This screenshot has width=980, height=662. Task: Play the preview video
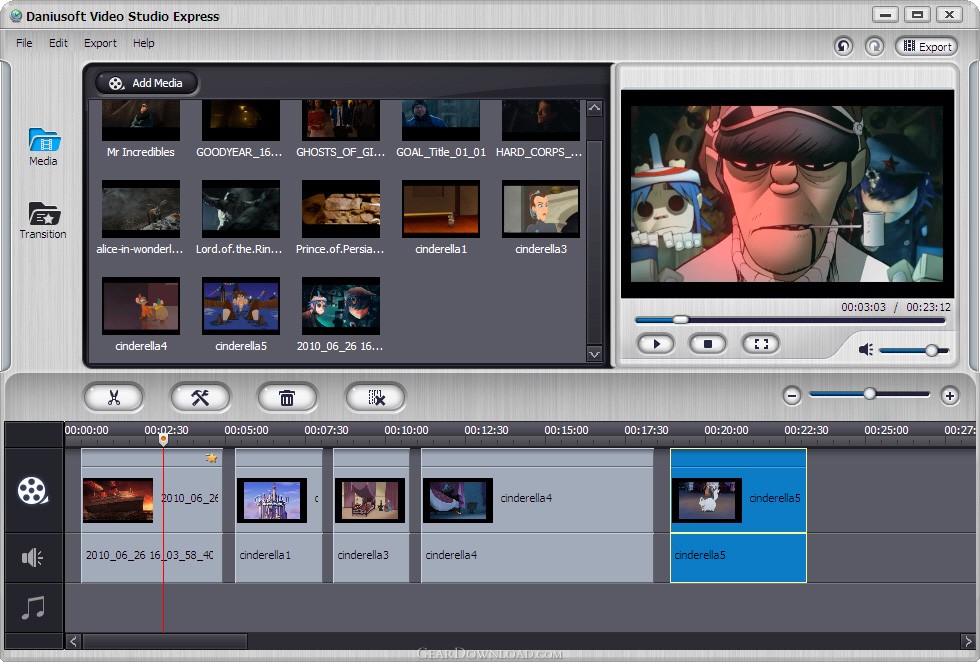[656, 344]
